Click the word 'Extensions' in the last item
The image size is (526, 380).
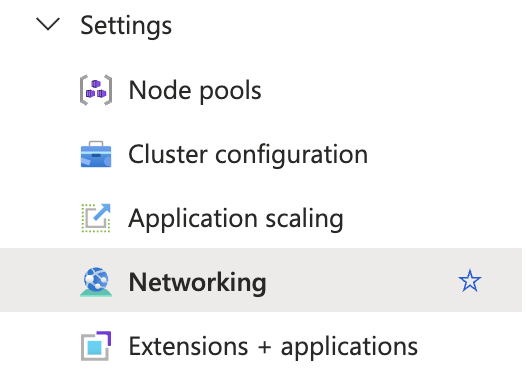[x=188, y=346]
